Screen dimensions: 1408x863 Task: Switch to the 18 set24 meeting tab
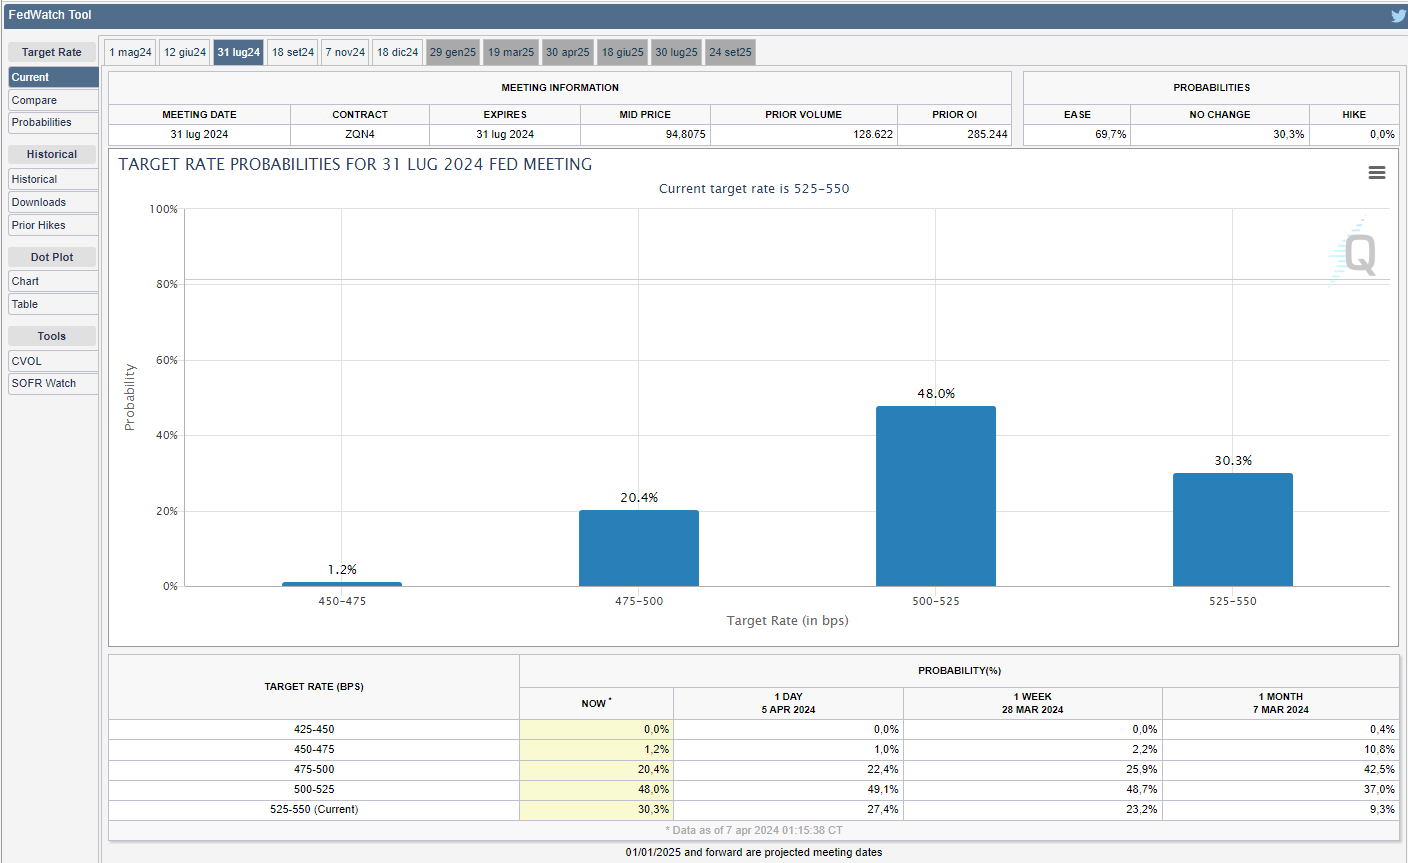[293, 52]
